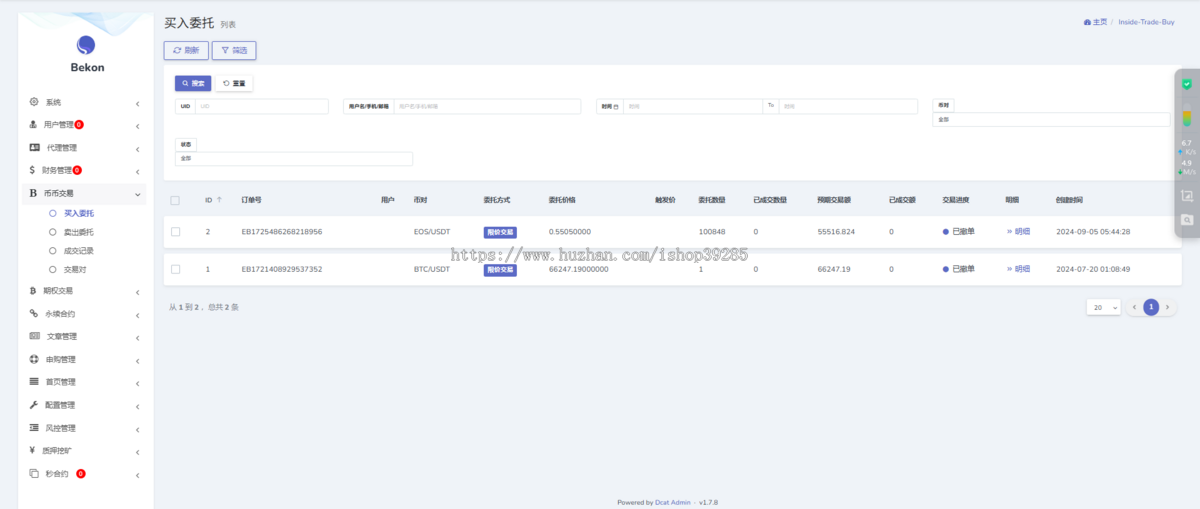Click the wrench icon beside 配置管理

(34, 405)
